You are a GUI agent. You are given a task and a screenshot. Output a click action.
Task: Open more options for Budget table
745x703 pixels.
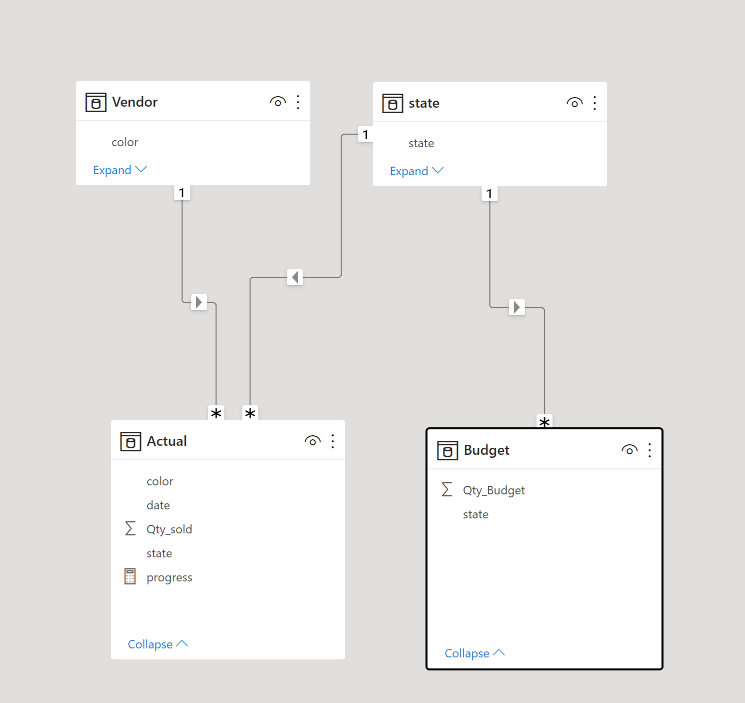(x=649, y=450)
